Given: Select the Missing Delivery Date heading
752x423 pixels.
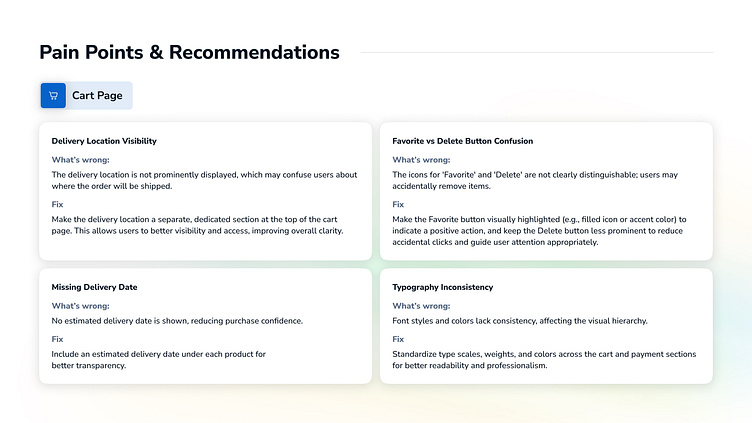Looking at the screenshot, I should 94,287.
